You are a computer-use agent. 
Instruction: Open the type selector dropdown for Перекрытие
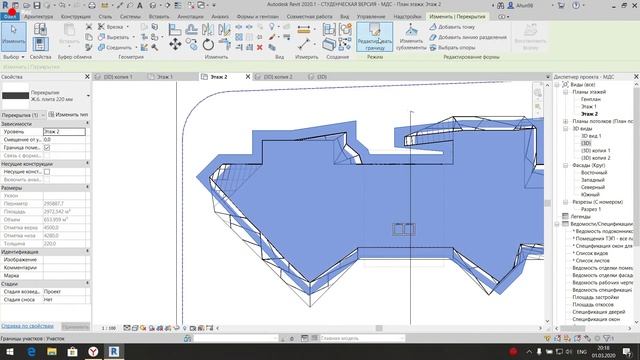pyautogui.click(x=88, y=96)
